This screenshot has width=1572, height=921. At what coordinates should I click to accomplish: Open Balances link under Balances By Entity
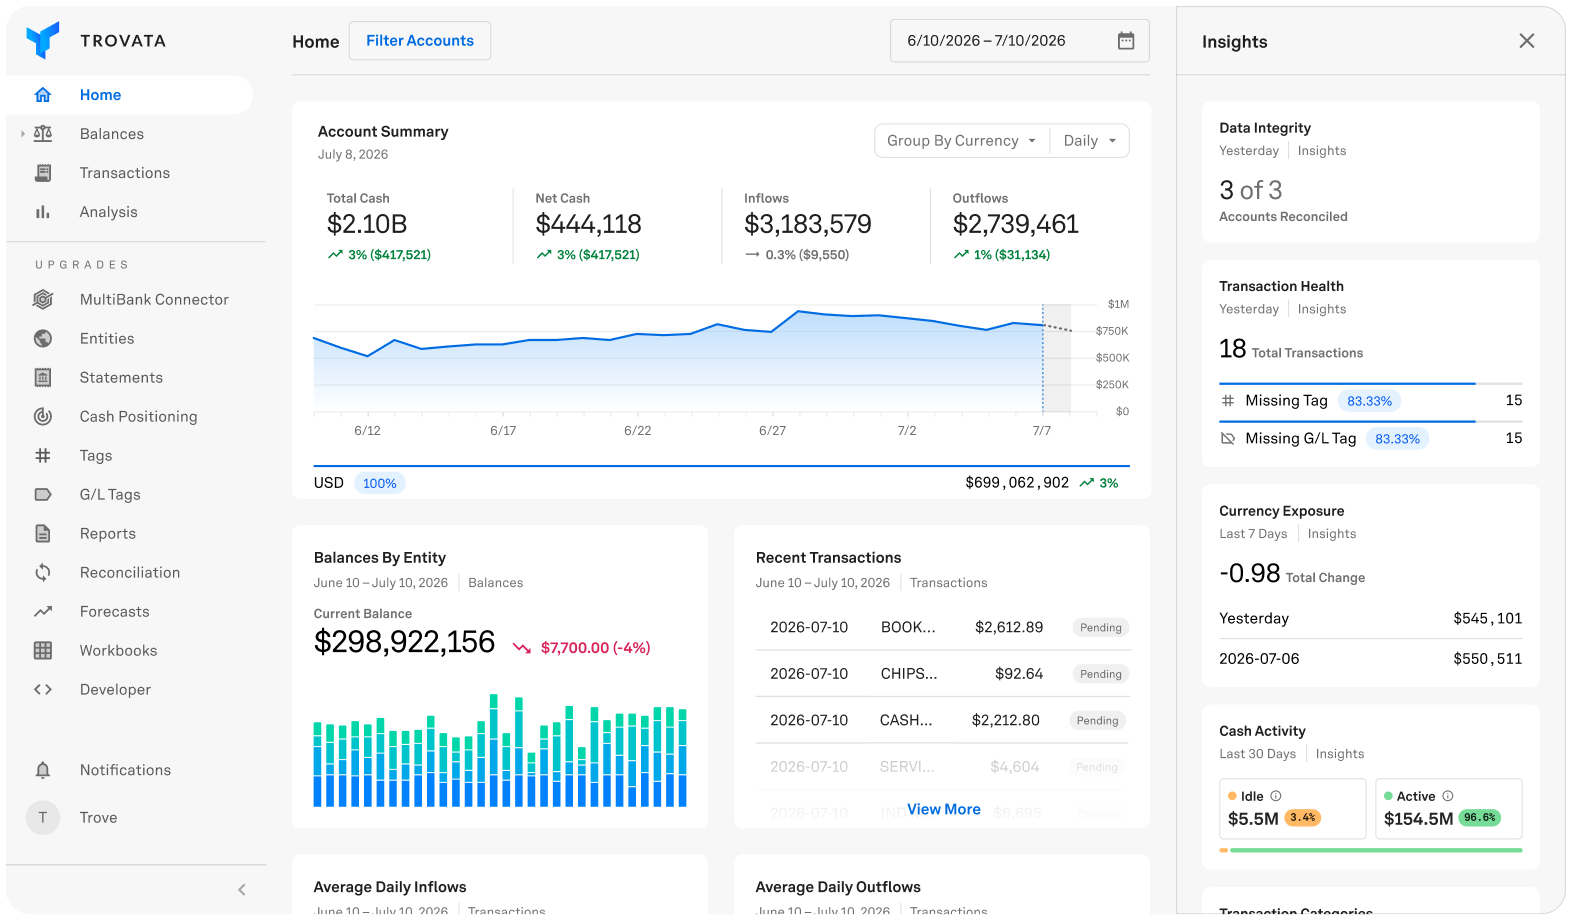coord(496,583)
